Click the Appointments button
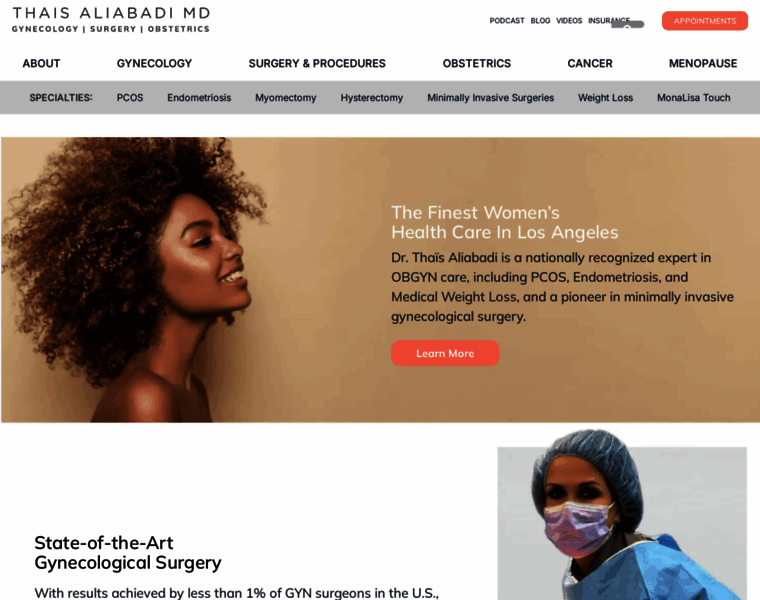The width and height of the screenshot is (760, 600). pyautogui.click(x=705, y=21)
